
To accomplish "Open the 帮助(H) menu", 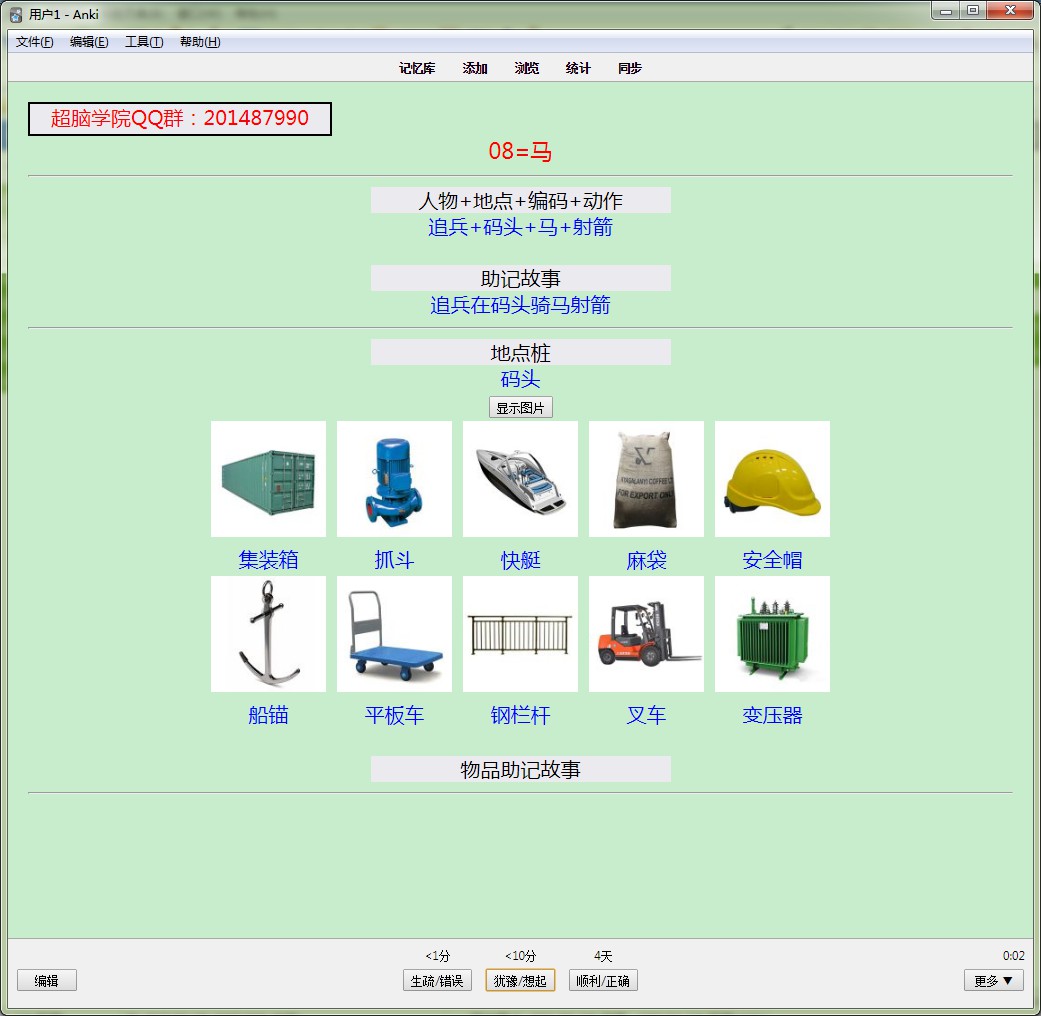I will (x=200, y=42).
